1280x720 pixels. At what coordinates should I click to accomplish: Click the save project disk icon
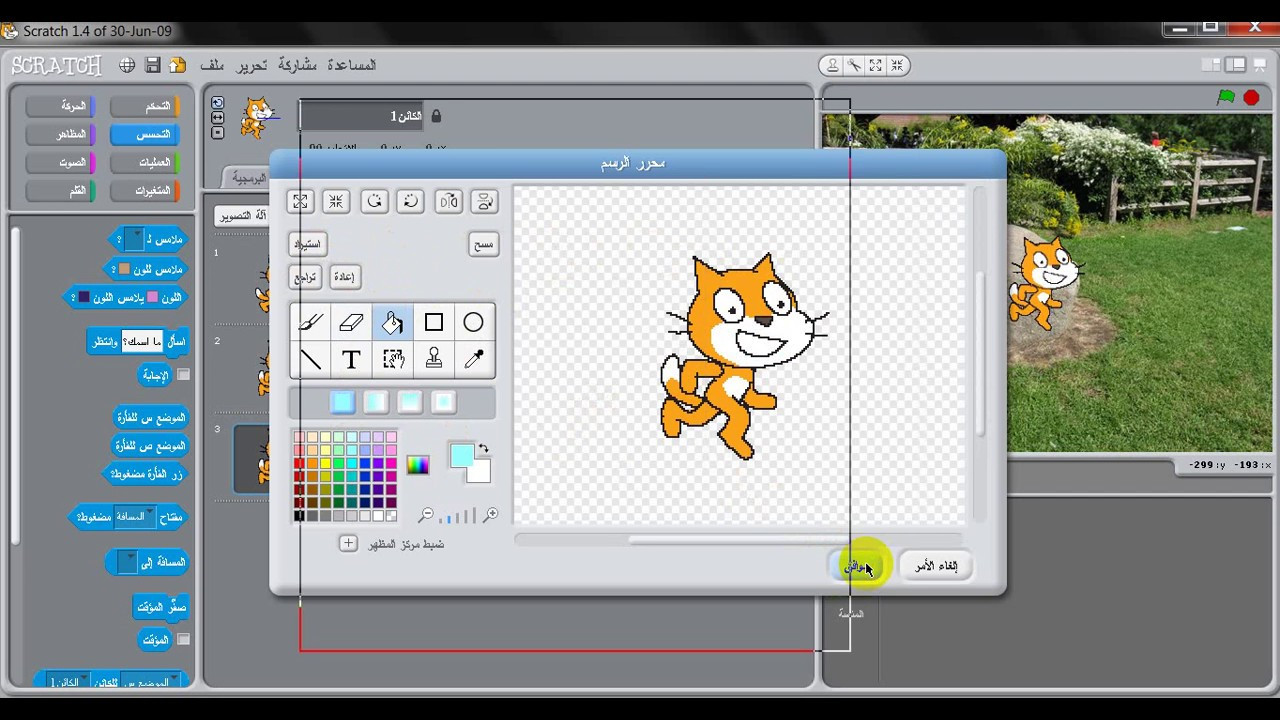pos(153,65)
